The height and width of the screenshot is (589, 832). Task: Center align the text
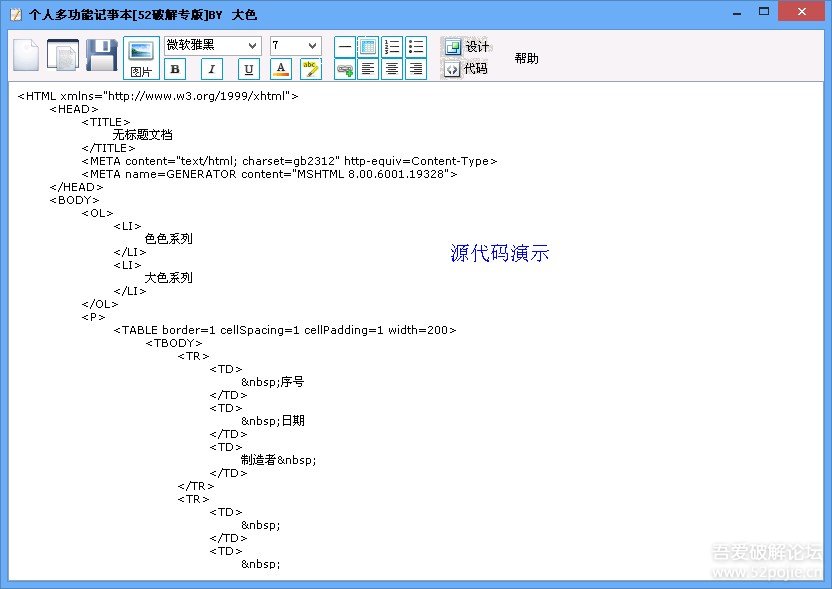tap(392, 69)
